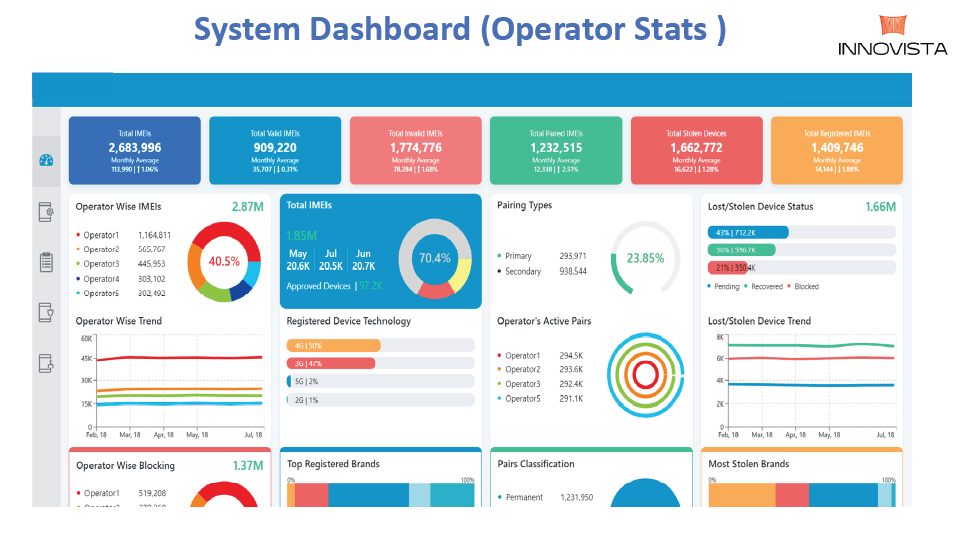The image size is (960, 540).
Task: Click the Total Registered IMEIs card
Action: [837, 151]
